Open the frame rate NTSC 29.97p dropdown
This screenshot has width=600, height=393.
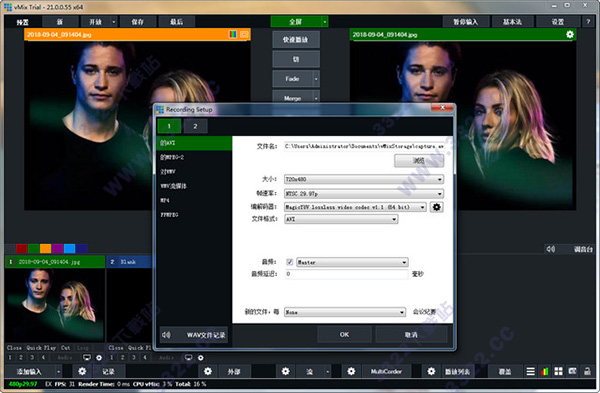click(x=364, y=194)
